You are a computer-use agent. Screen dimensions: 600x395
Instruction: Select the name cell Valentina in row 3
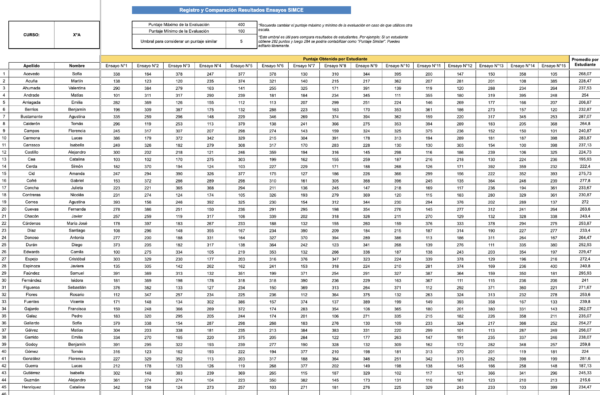(77, 88)
